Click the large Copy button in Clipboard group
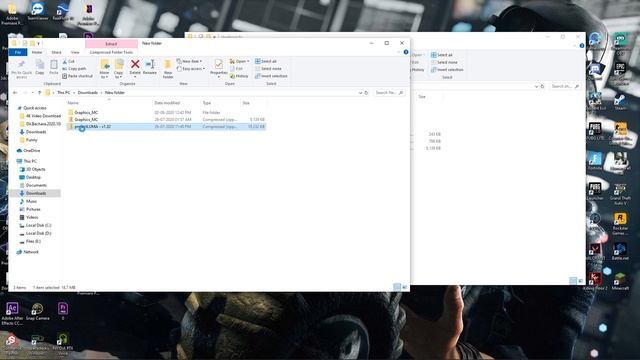The width and height of the screenshot is (640, 360). 40,67
